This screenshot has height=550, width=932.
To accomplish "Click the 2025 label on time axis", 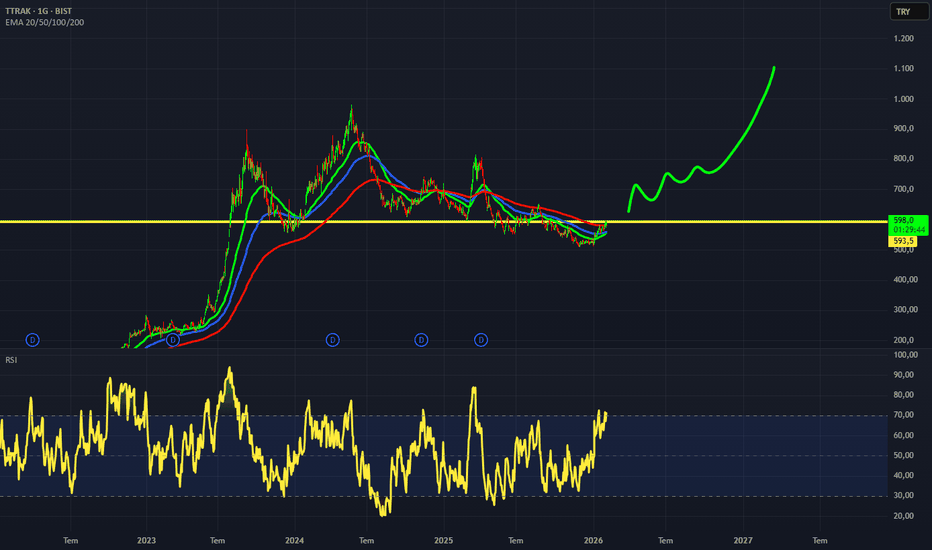I will click(443, 540).
